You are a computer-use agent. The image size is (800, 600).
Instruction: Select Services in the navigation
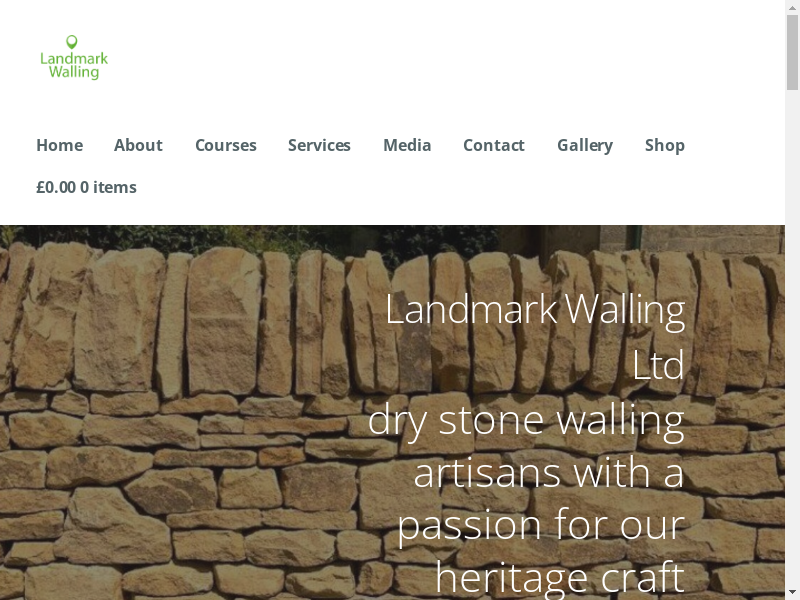(319, 145)
